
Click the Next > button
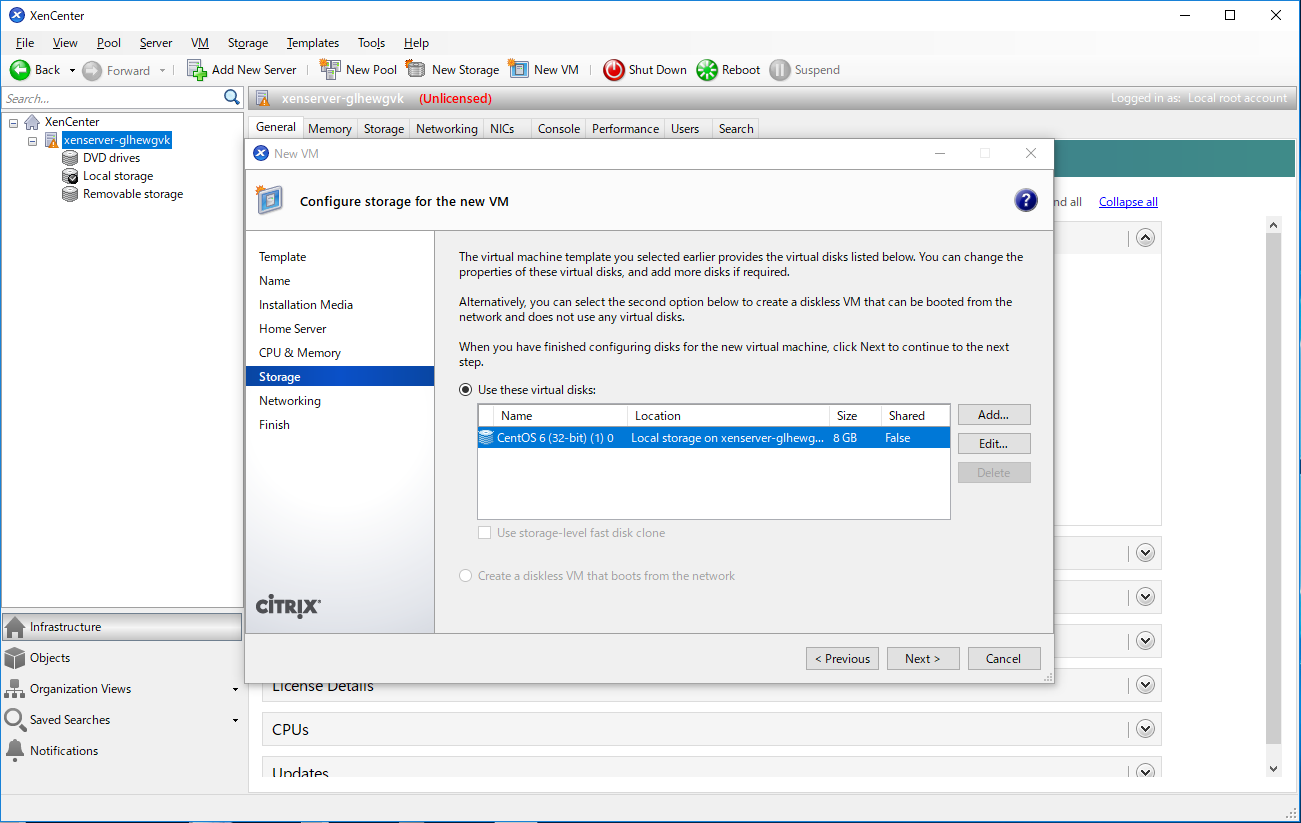point(923,658)
